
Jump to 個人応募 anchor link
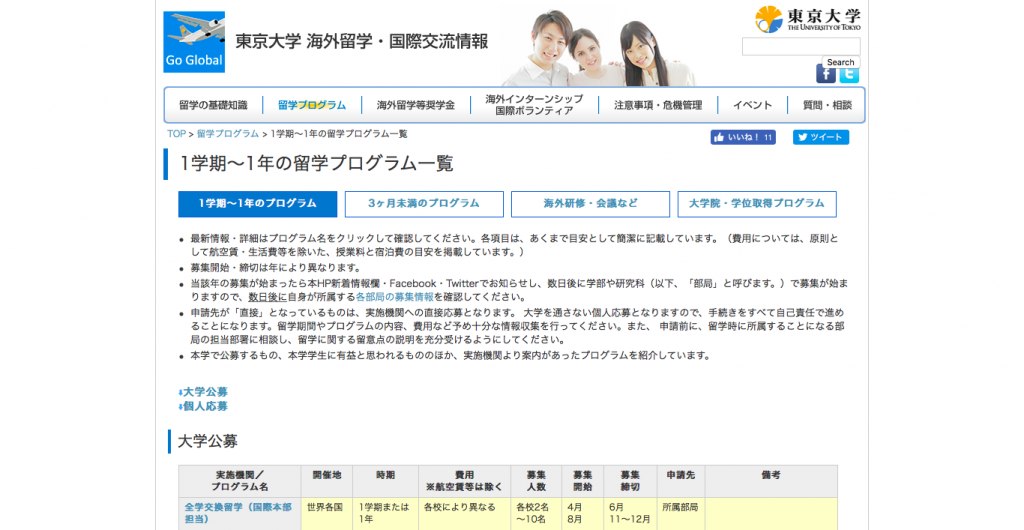(x=204, y=406)
